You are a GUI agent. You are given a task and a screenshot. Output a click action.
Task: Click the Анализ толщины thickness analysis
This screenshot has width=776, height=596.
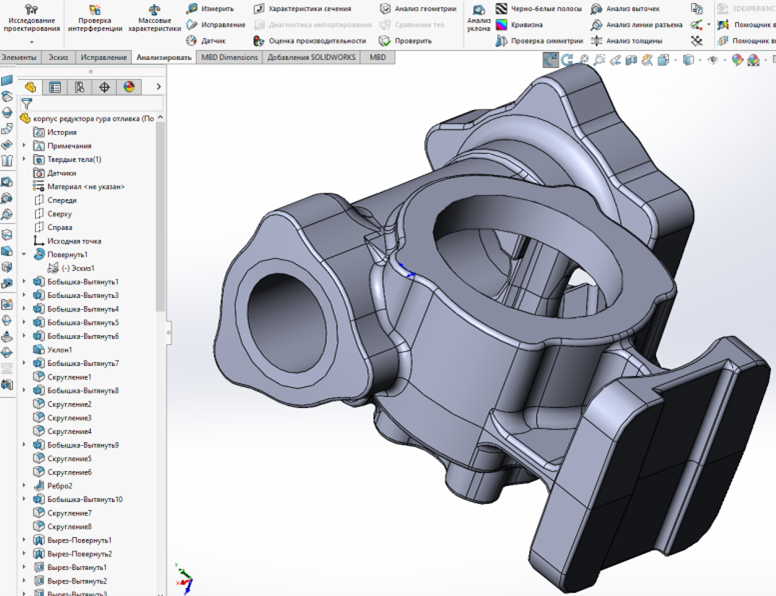(597, 41)
